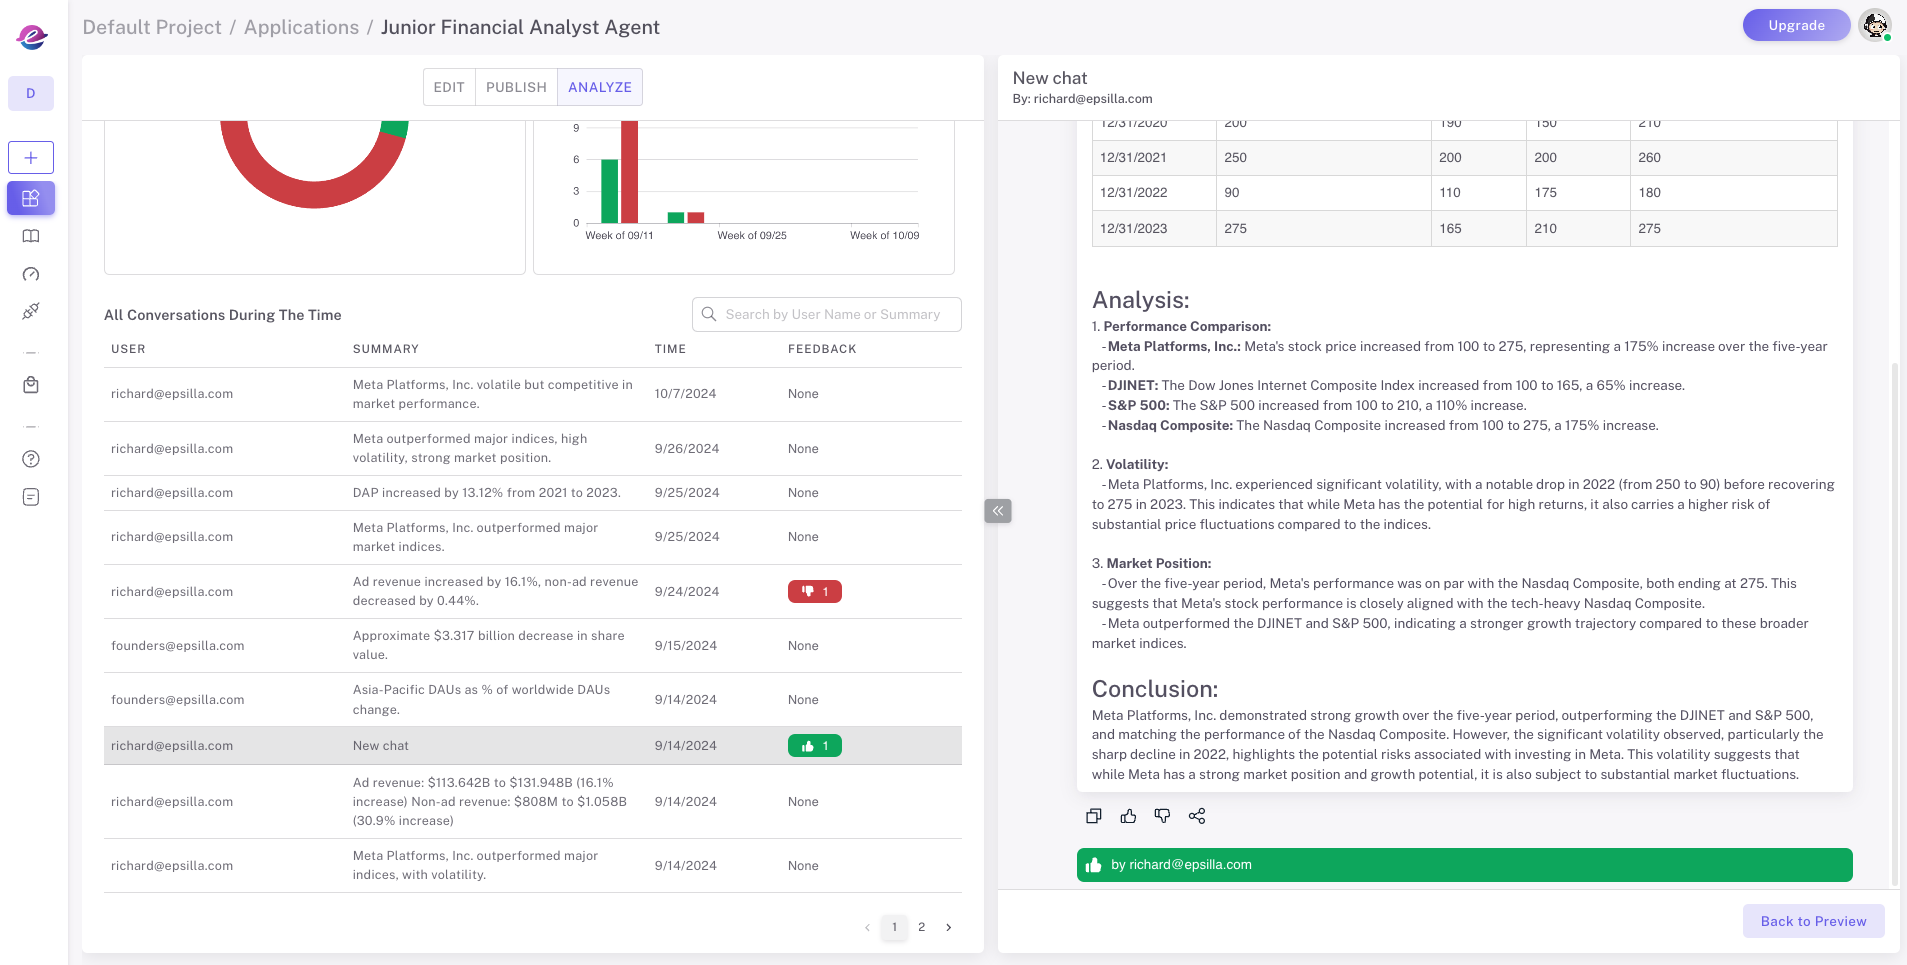Go to next page of conversations
The width and height of the screenshot is (1907, 965).
point(949,927)
